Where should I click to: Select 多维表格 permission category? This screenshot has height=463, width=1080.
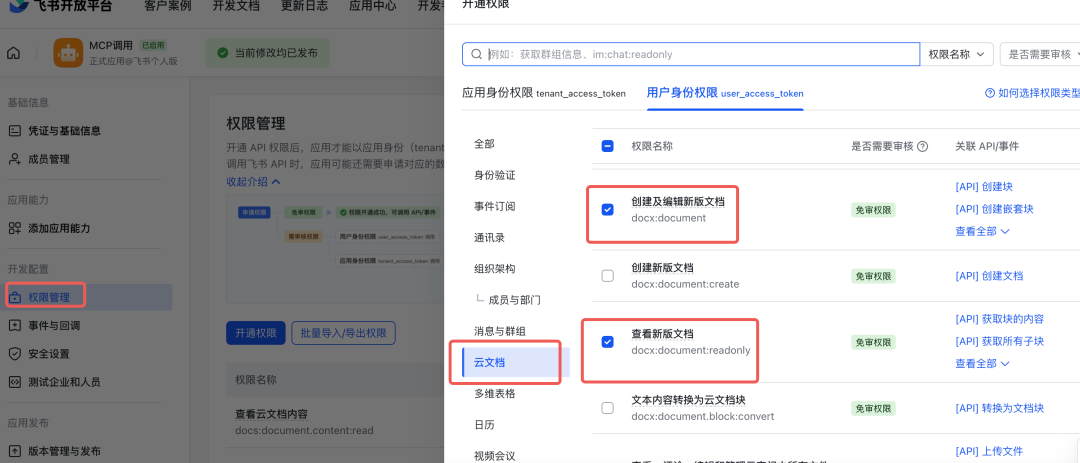coord(495,393)
